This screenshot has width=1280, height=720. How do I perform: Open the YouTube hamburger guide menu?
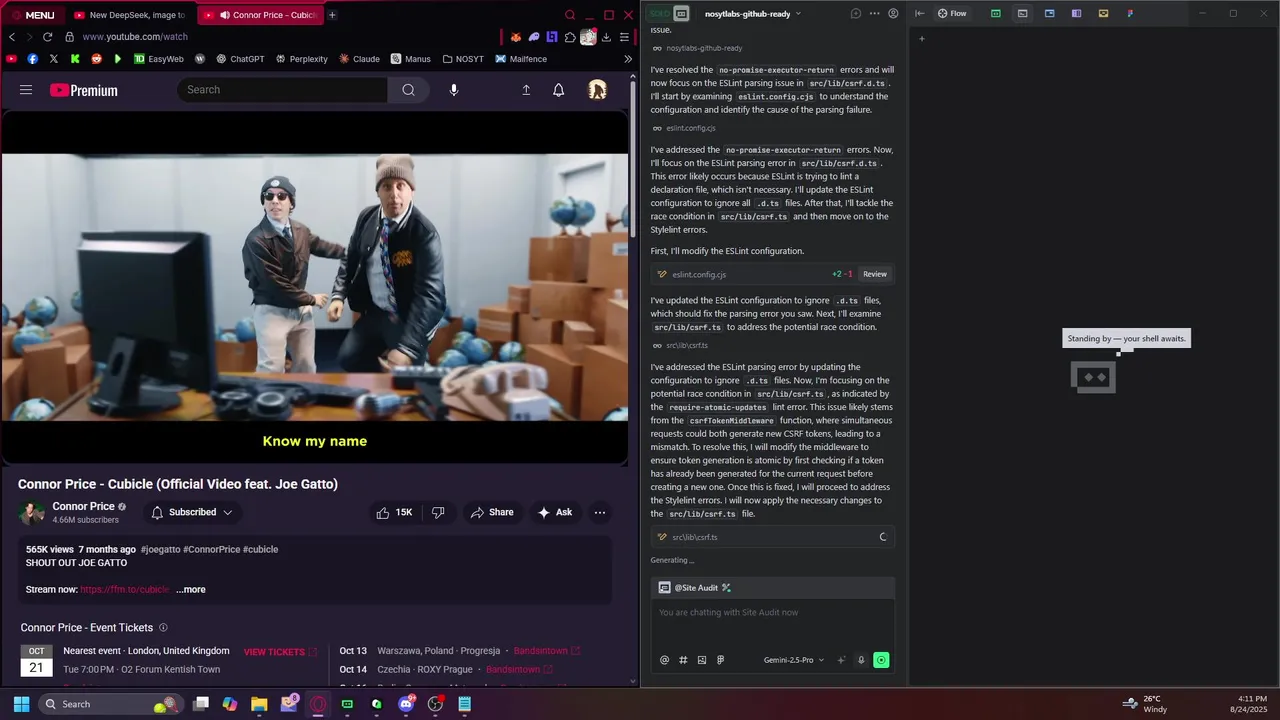coord(26,90)
